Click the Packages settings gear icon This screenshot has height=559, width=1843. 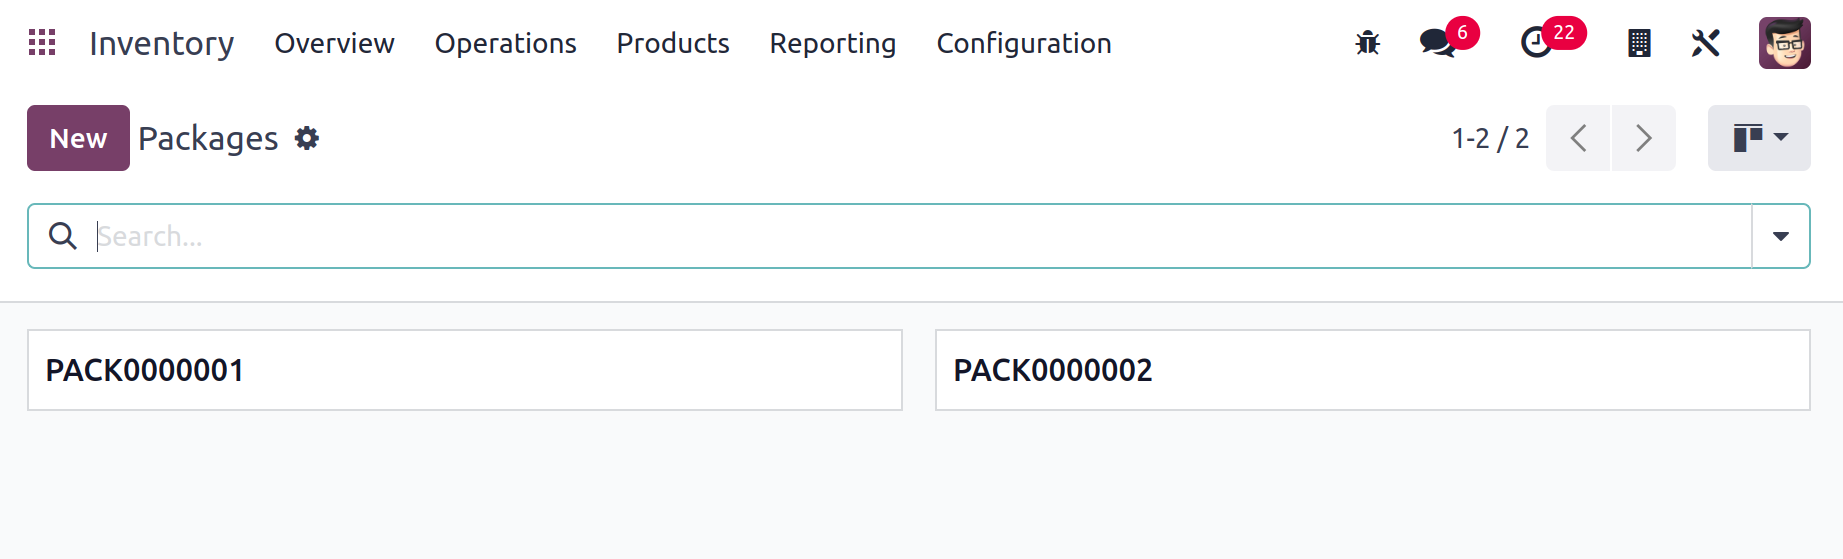(307, 138)
